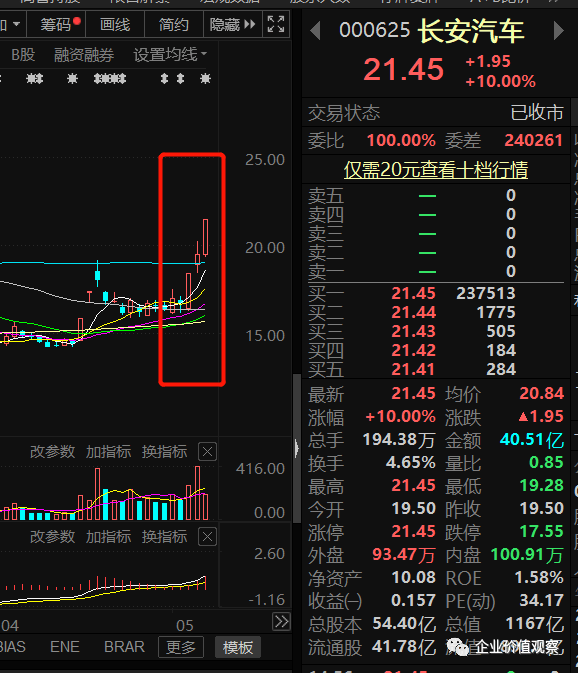Switch to the ENE indicator tab
Viewport: 578px width, 673px height.
tap(65, 646)
